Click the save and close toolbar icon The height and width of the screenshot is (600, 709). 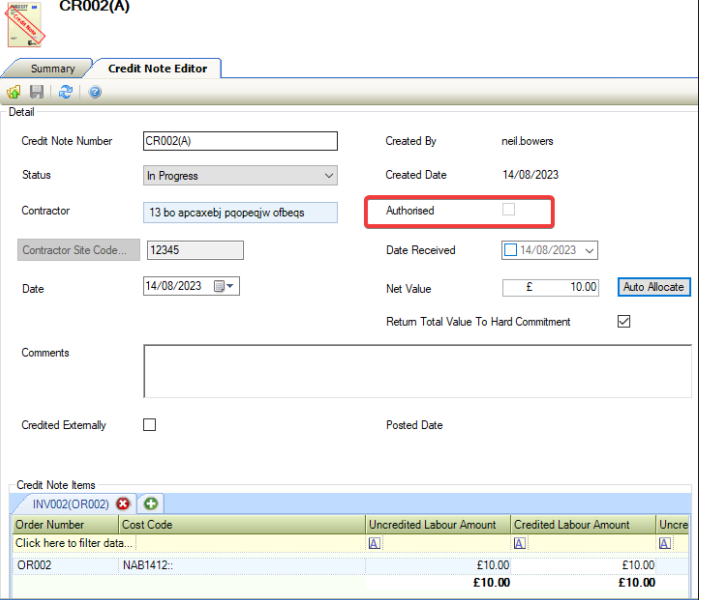point(14,92)
